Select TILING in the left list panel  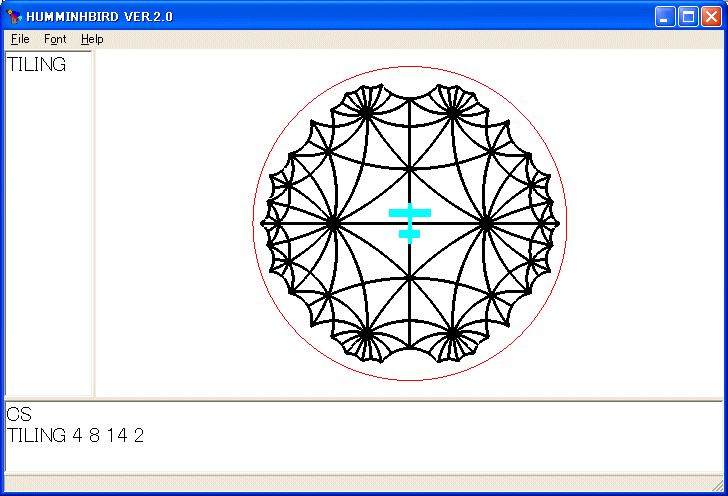click(37, 65)
